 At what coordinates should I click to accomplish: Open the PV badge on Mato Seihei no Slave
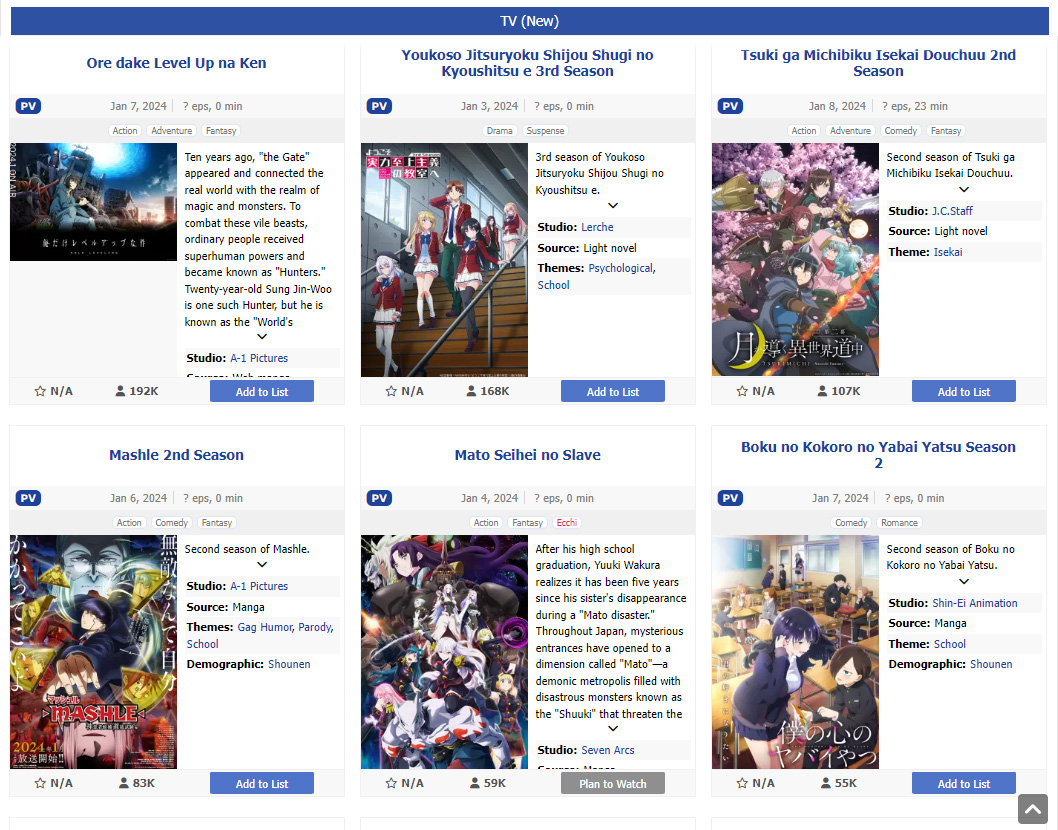pos(379,498)
